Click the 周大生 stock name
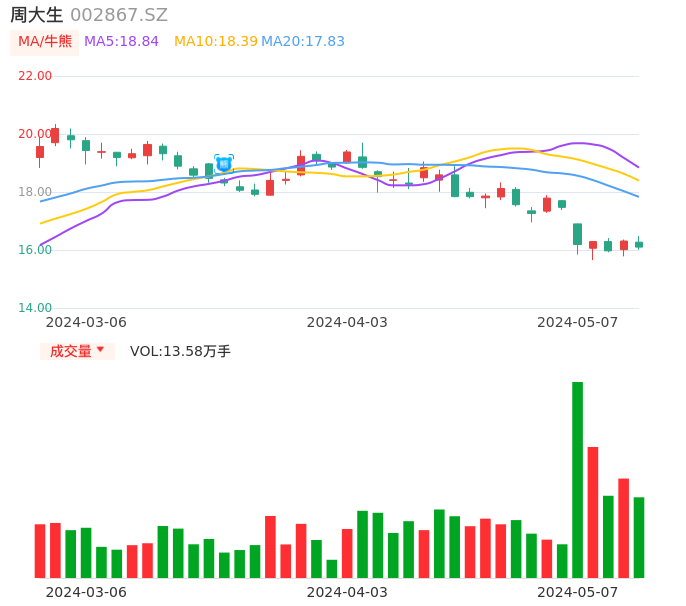686x606 pixels. [36, 15]
